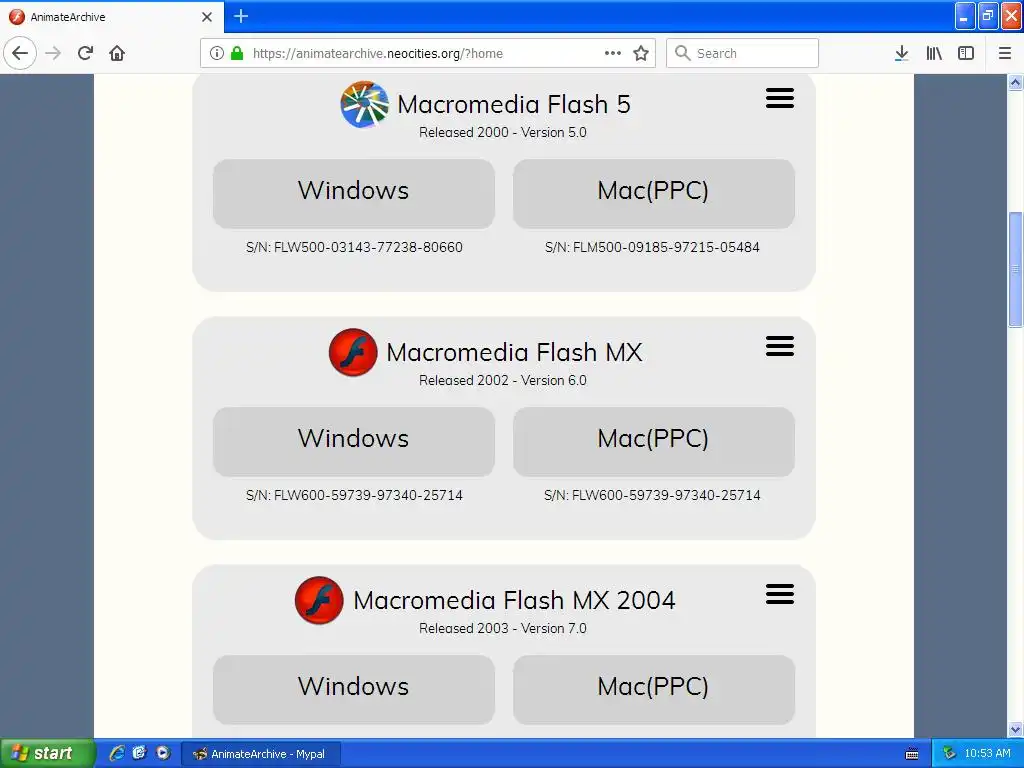Click the page scrollbar thumb
The image size is (1024, 768).
1015,269
